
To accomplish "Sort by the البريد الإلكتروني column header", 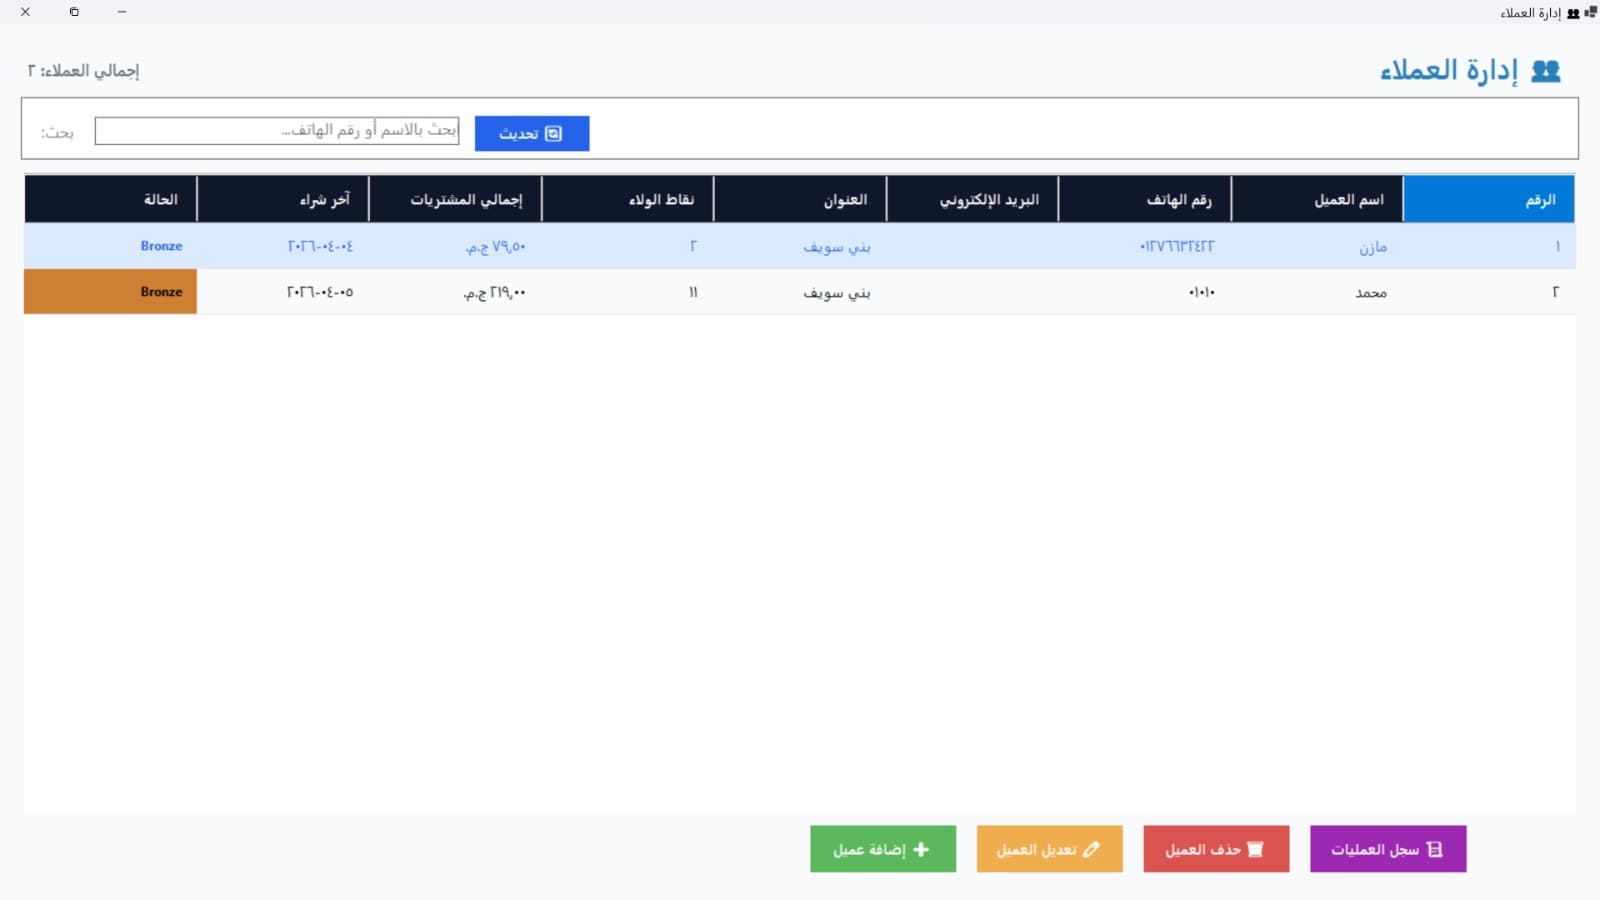I will (973, 199).
